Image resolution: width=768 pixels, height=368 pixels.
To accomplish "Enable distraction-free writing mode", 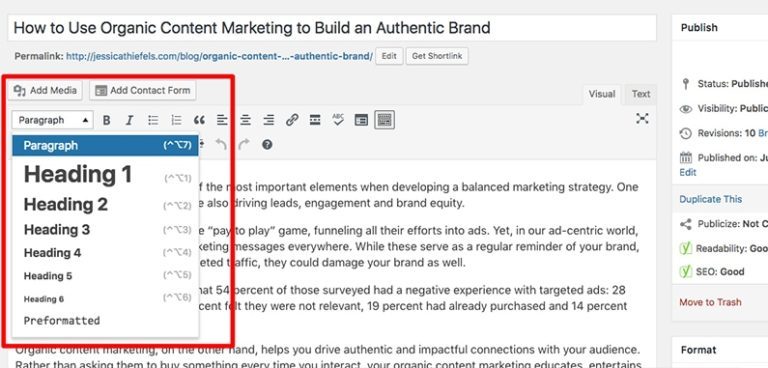I will click(642, 119).
